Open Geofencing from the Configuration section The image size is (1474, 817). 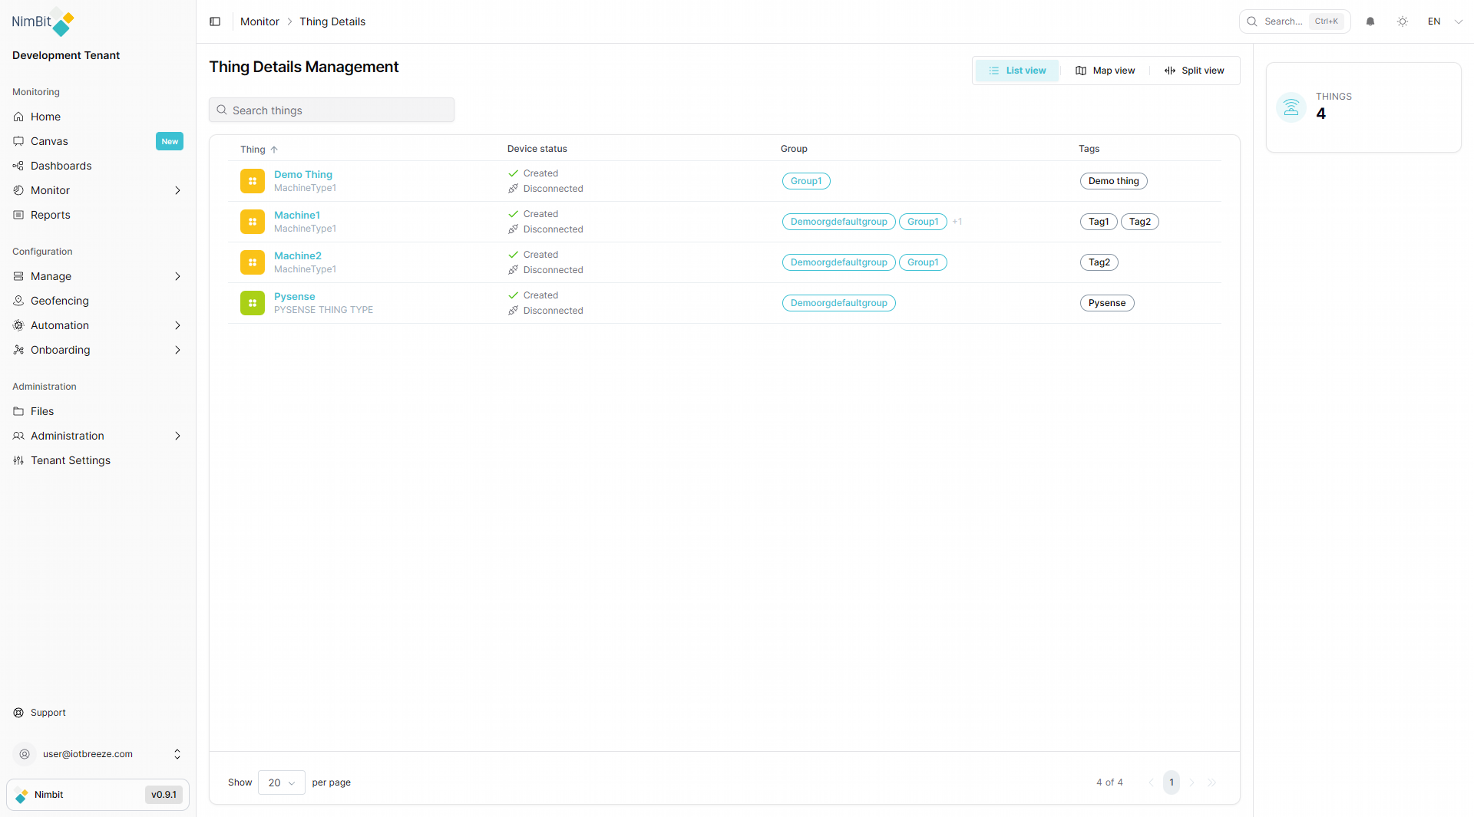coord(58,300)
